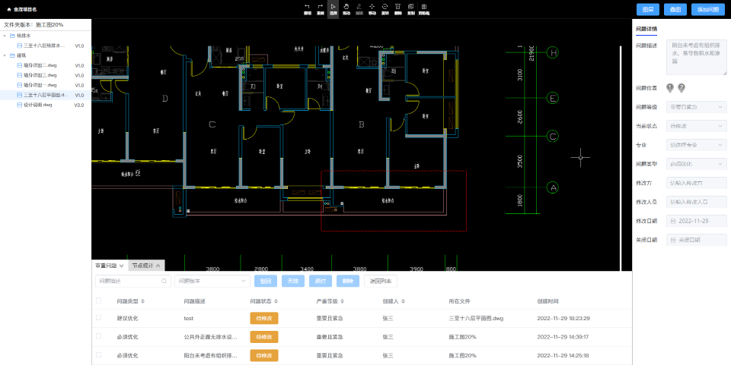Open the 问题版本 dropdown filter
The height and width of the screenshot is (365, 731).
coord(212,281)
